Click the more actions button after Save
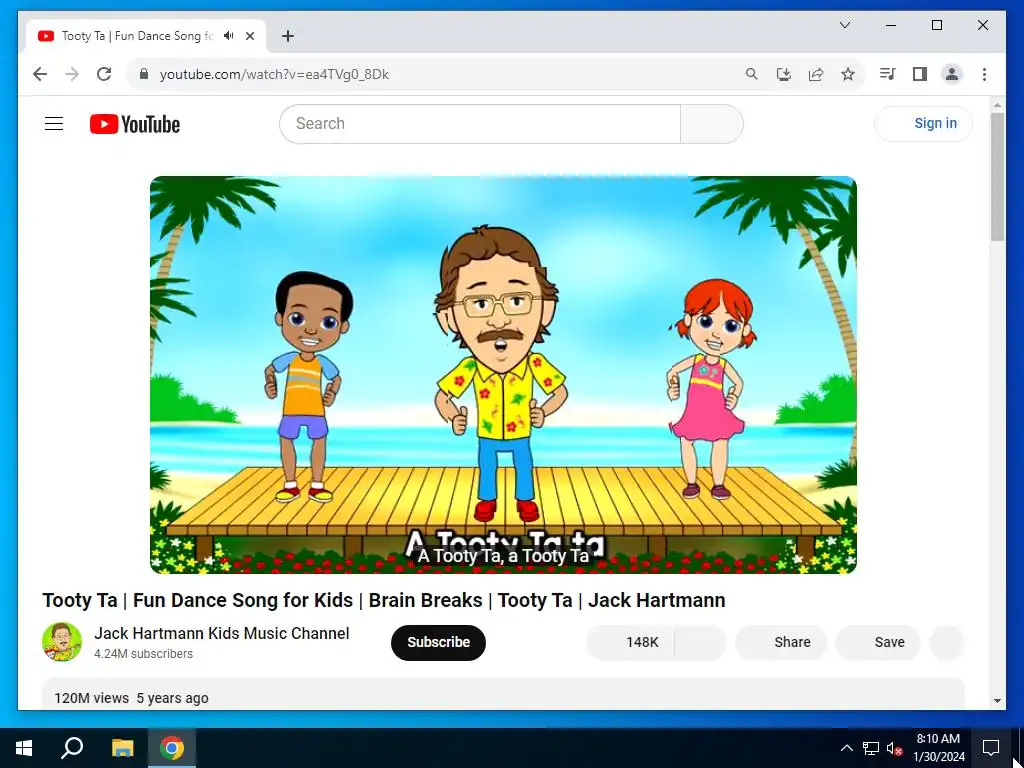Image resolution: width=1024 pixels, height=768 pixels. (x=947, y=643)
